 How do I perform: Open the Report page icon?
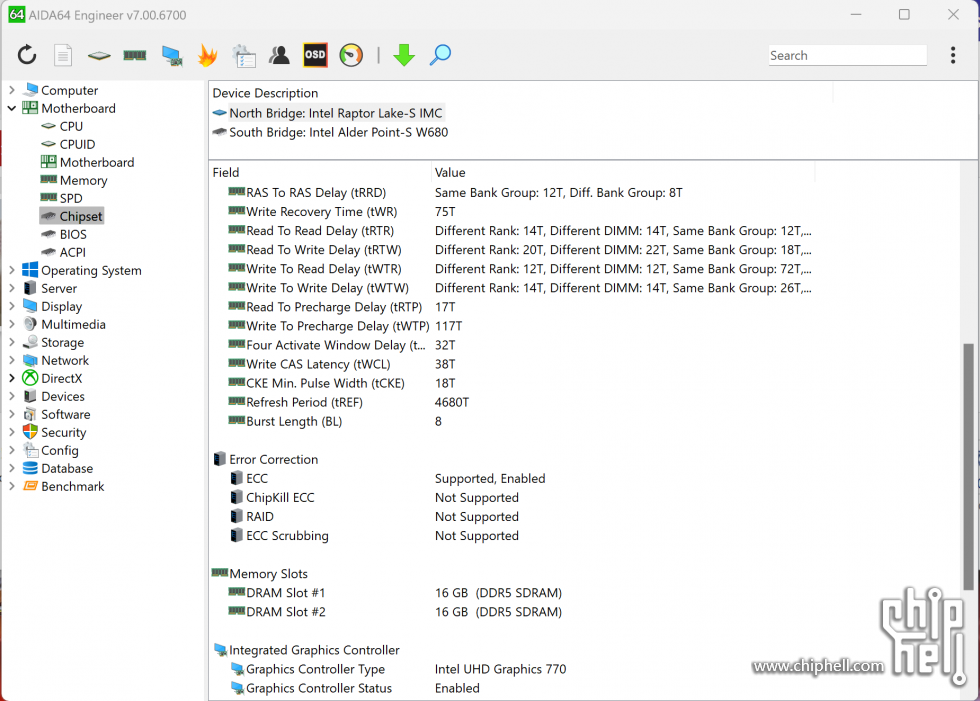(62, 55)
